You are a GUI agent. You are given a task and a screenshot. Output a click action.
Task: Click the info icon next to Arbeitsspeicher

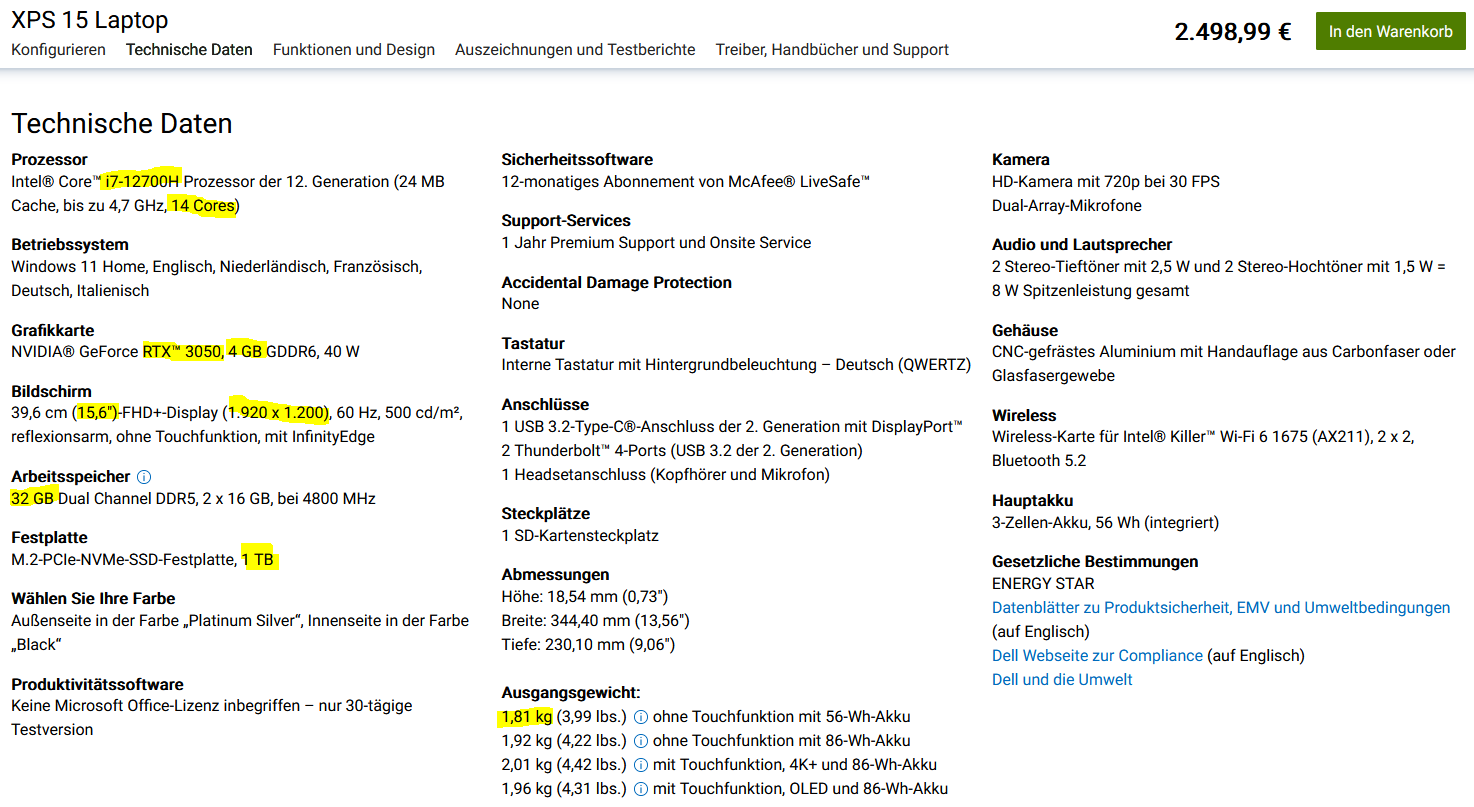pyautogui.click(x=144, y=477)
